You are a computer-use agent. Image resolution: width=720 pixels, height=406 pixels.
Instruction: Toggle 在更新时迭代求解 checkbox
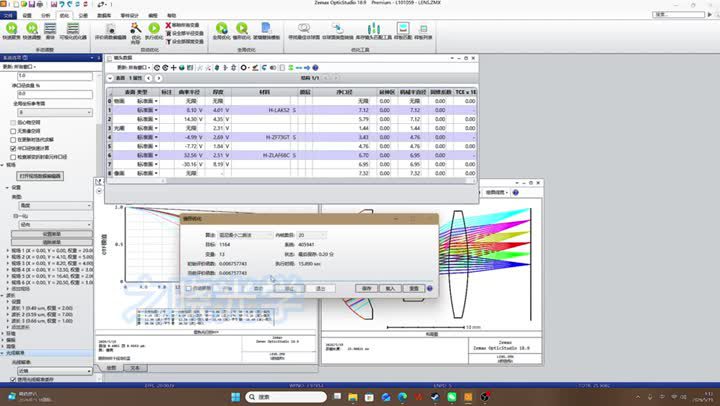(13, 139)
